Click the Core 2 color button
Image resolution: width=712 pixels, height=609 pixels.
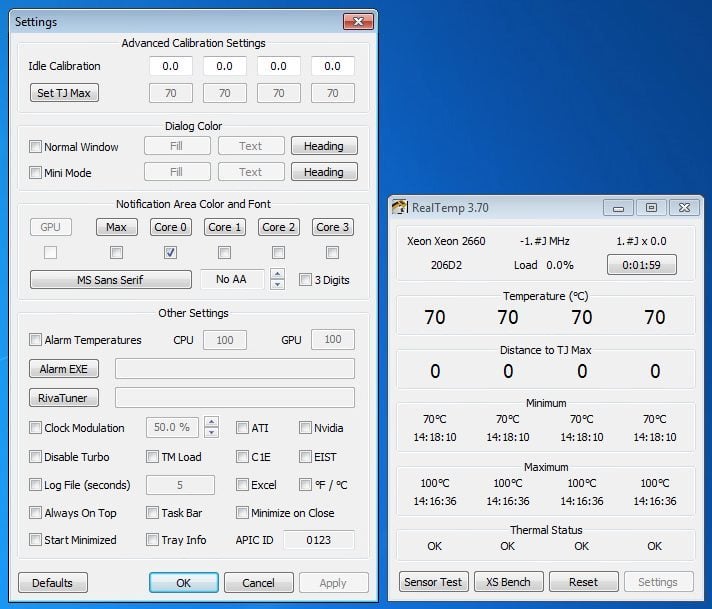[279, 227]
